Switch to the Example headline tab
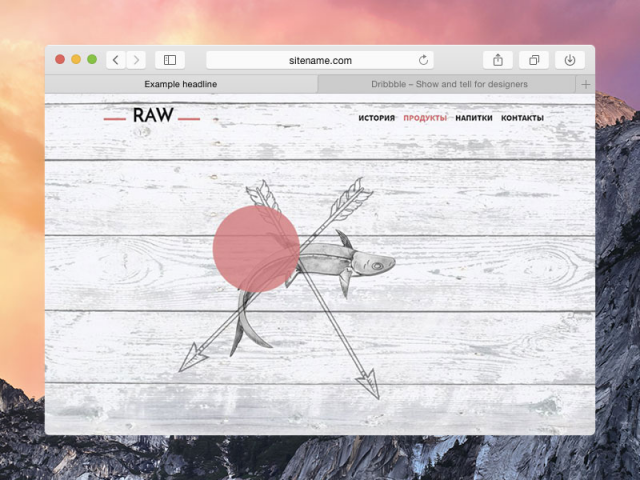This screenshot has height=480, width=640. (x=181, y=84)
